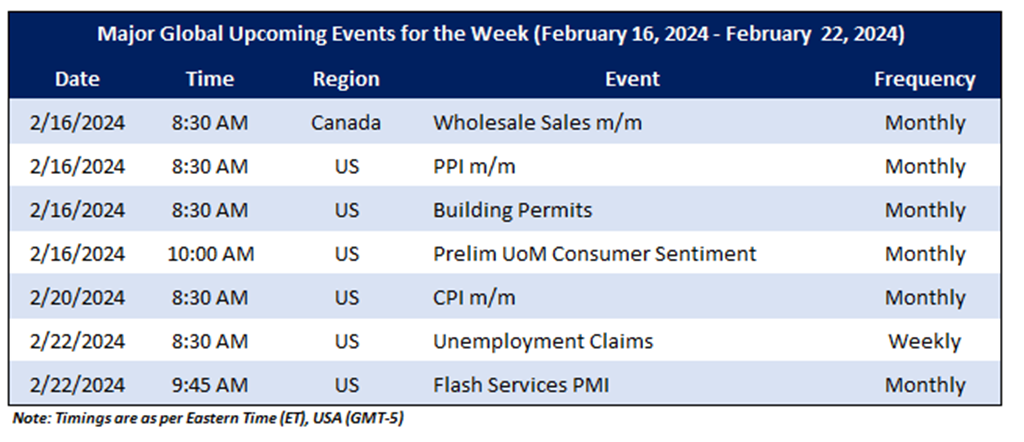
Task: Select the 2/20/2024 date cell
Action: coord(76,298)
